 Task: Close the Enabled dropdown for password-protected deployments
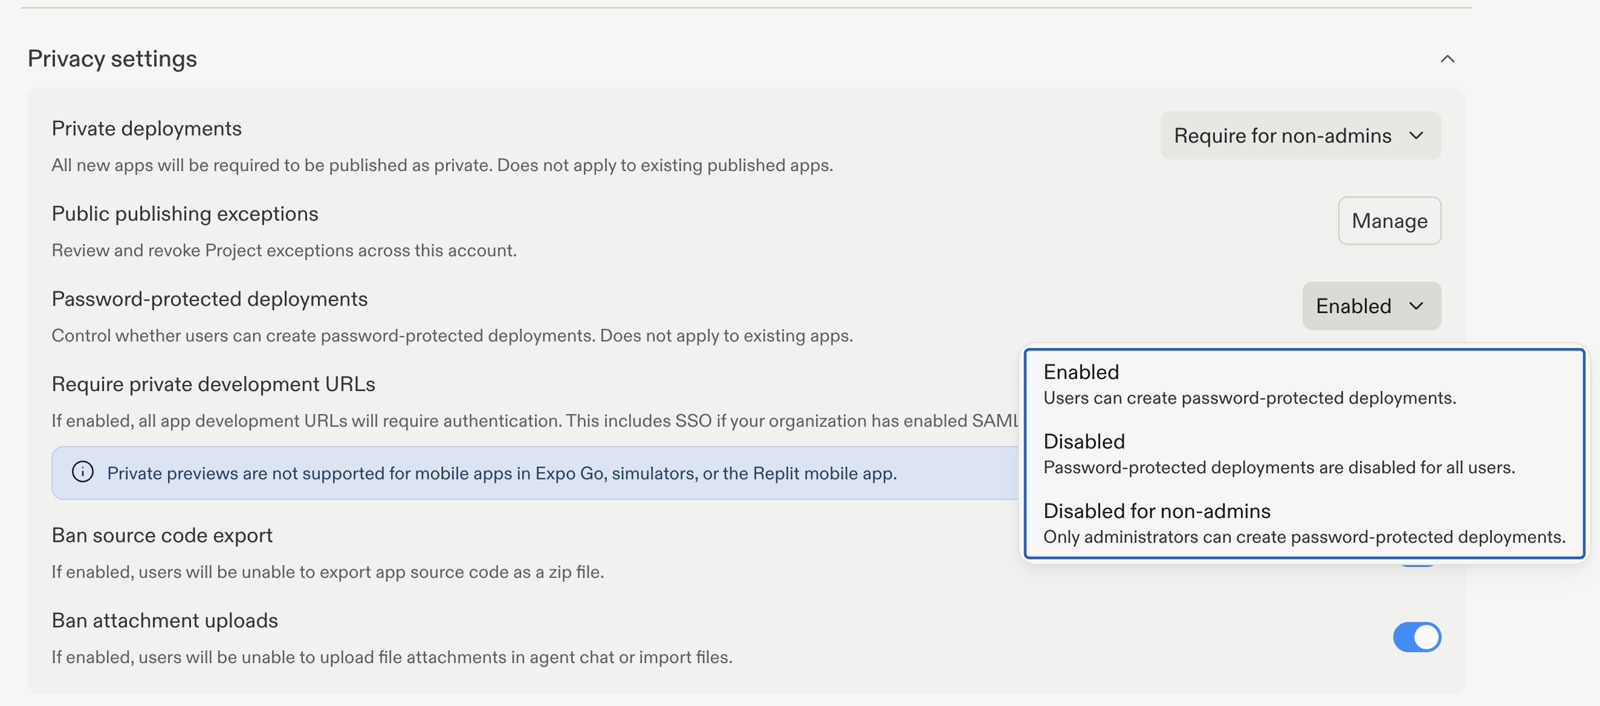click(1371, 306)
